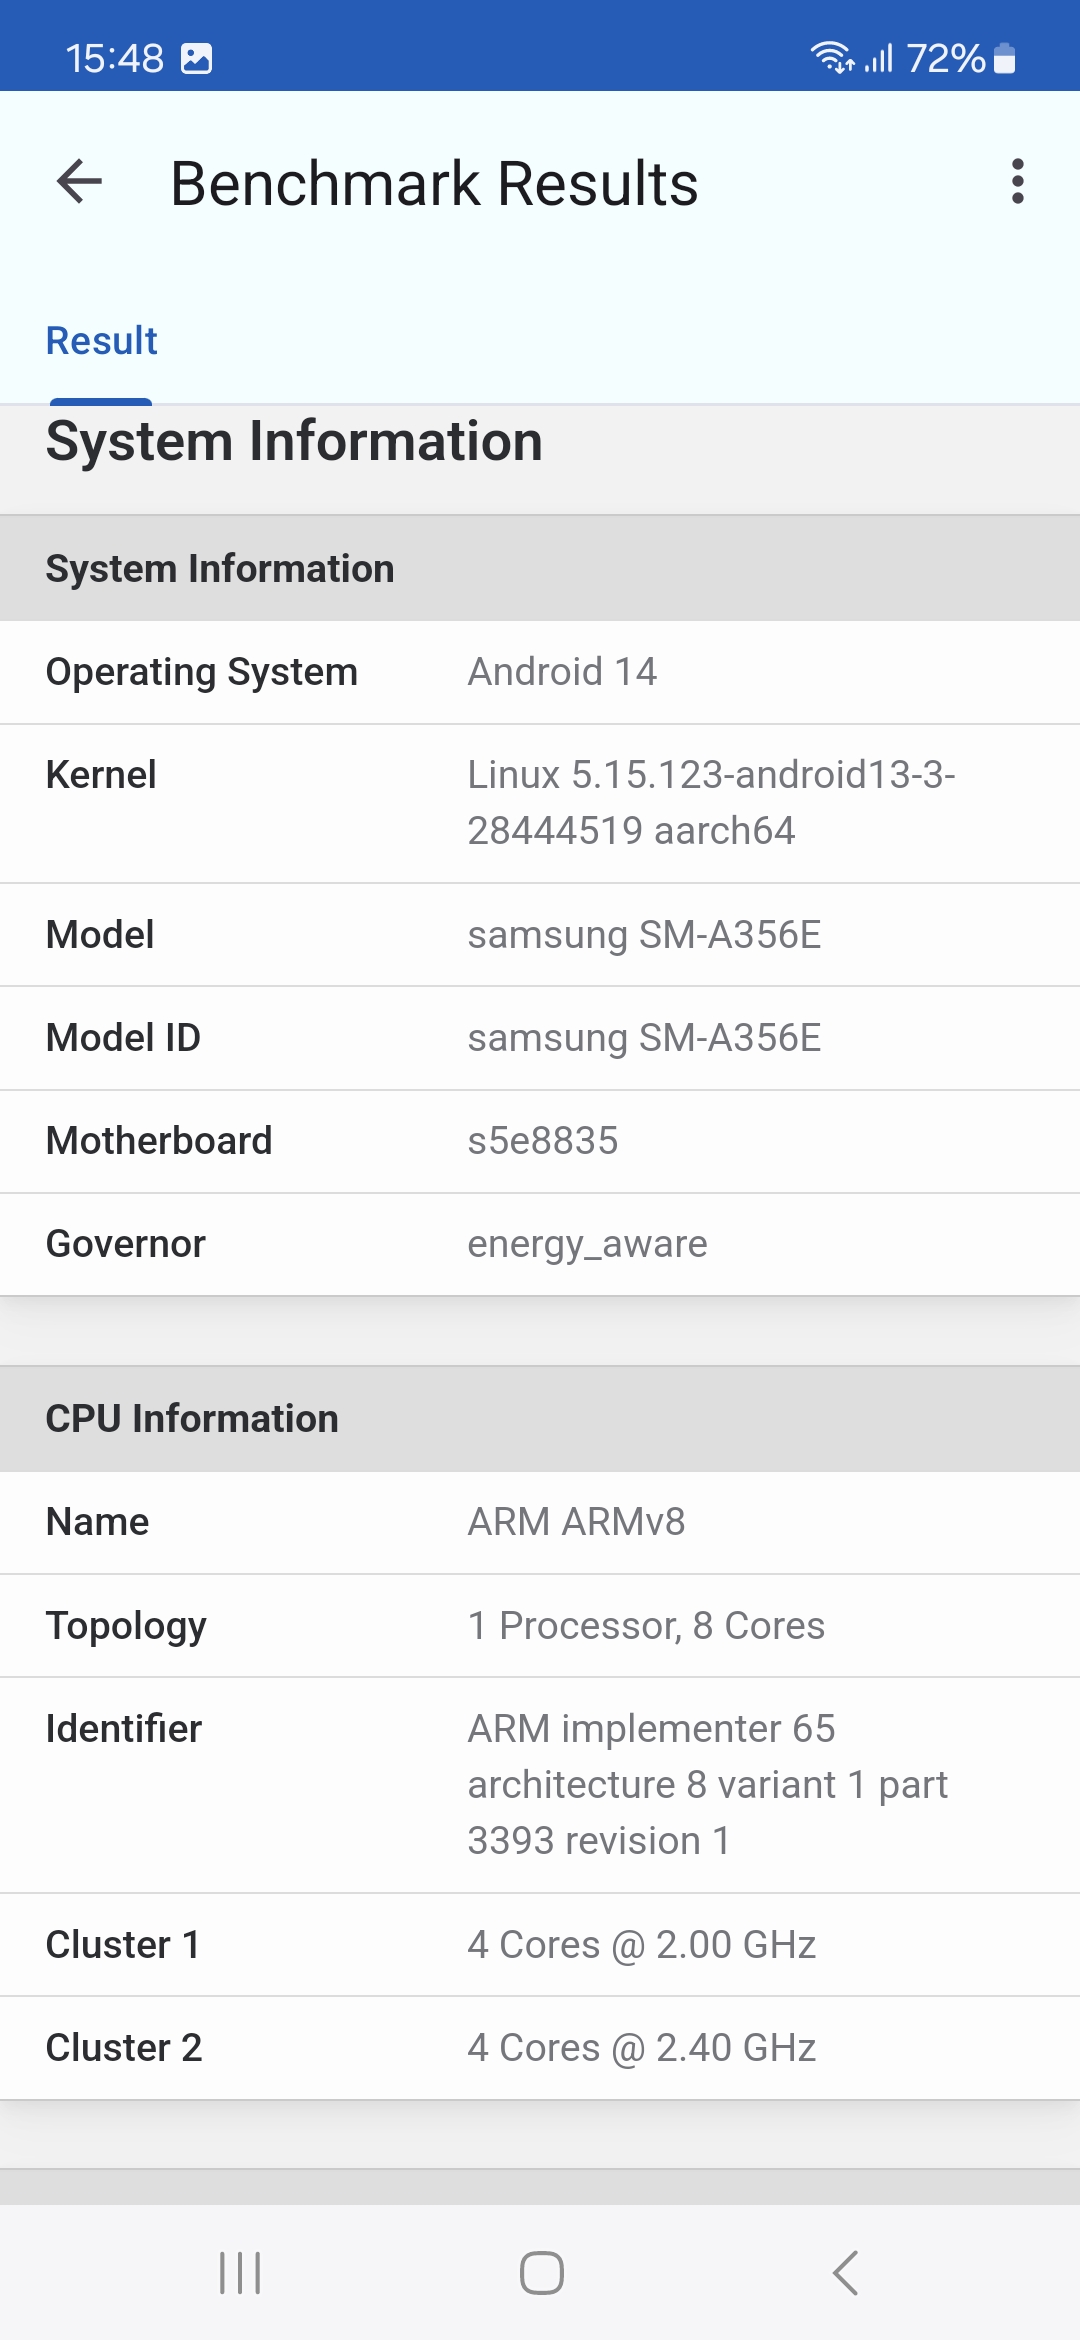
Task: Tap the Kernel version row
Action: (x=540, y=803)
